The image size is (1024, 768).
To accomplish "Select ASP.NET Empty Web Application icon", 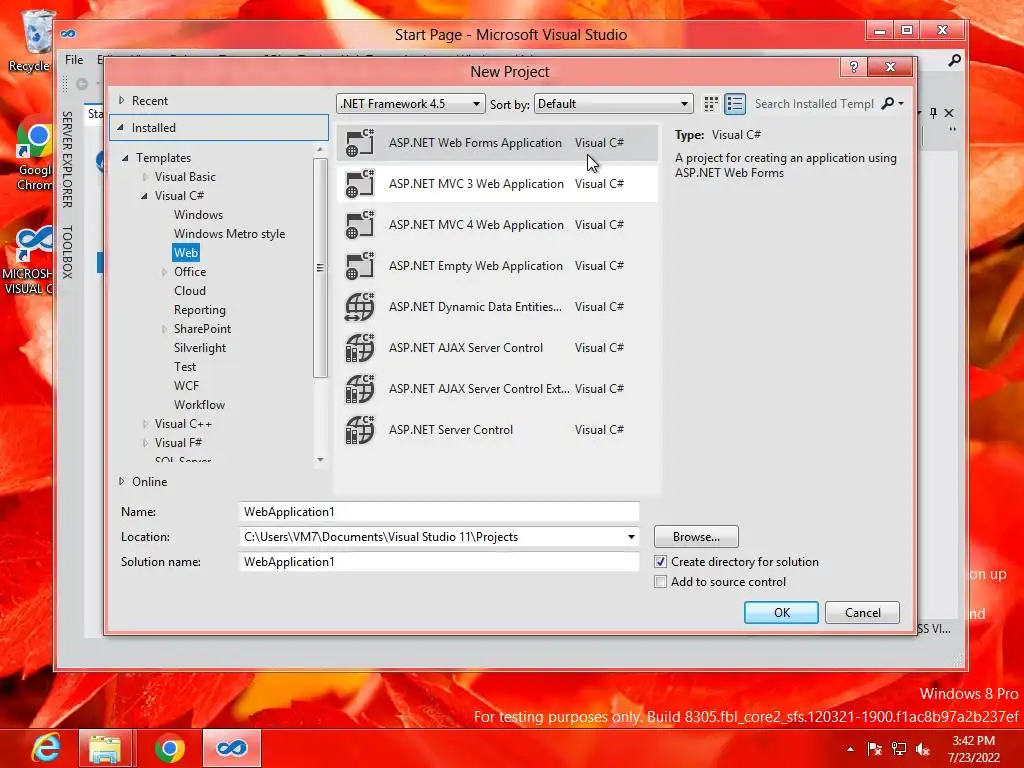I will (359, 266).
